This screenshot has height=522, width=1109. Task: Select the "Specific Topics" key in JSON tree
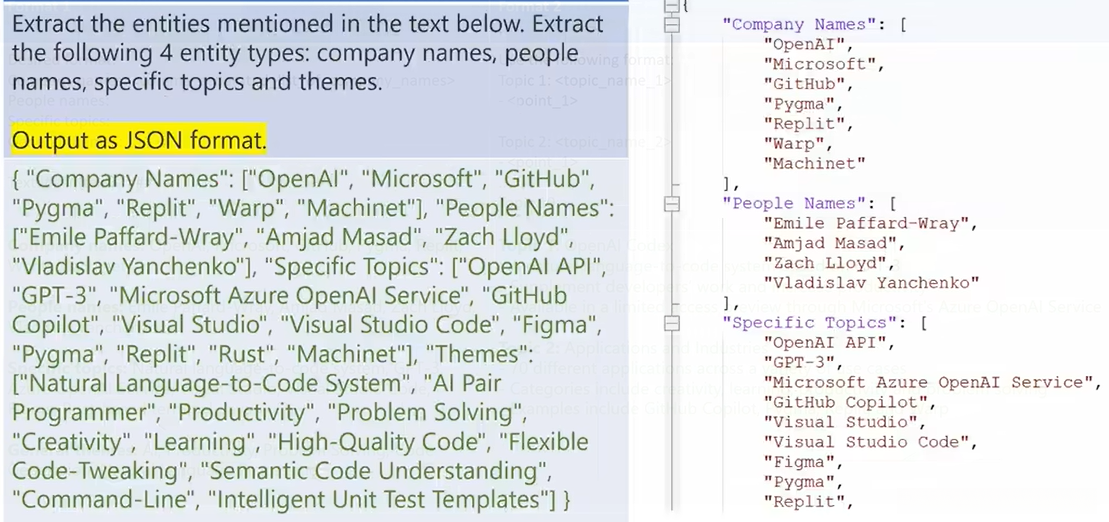(810, 323)
